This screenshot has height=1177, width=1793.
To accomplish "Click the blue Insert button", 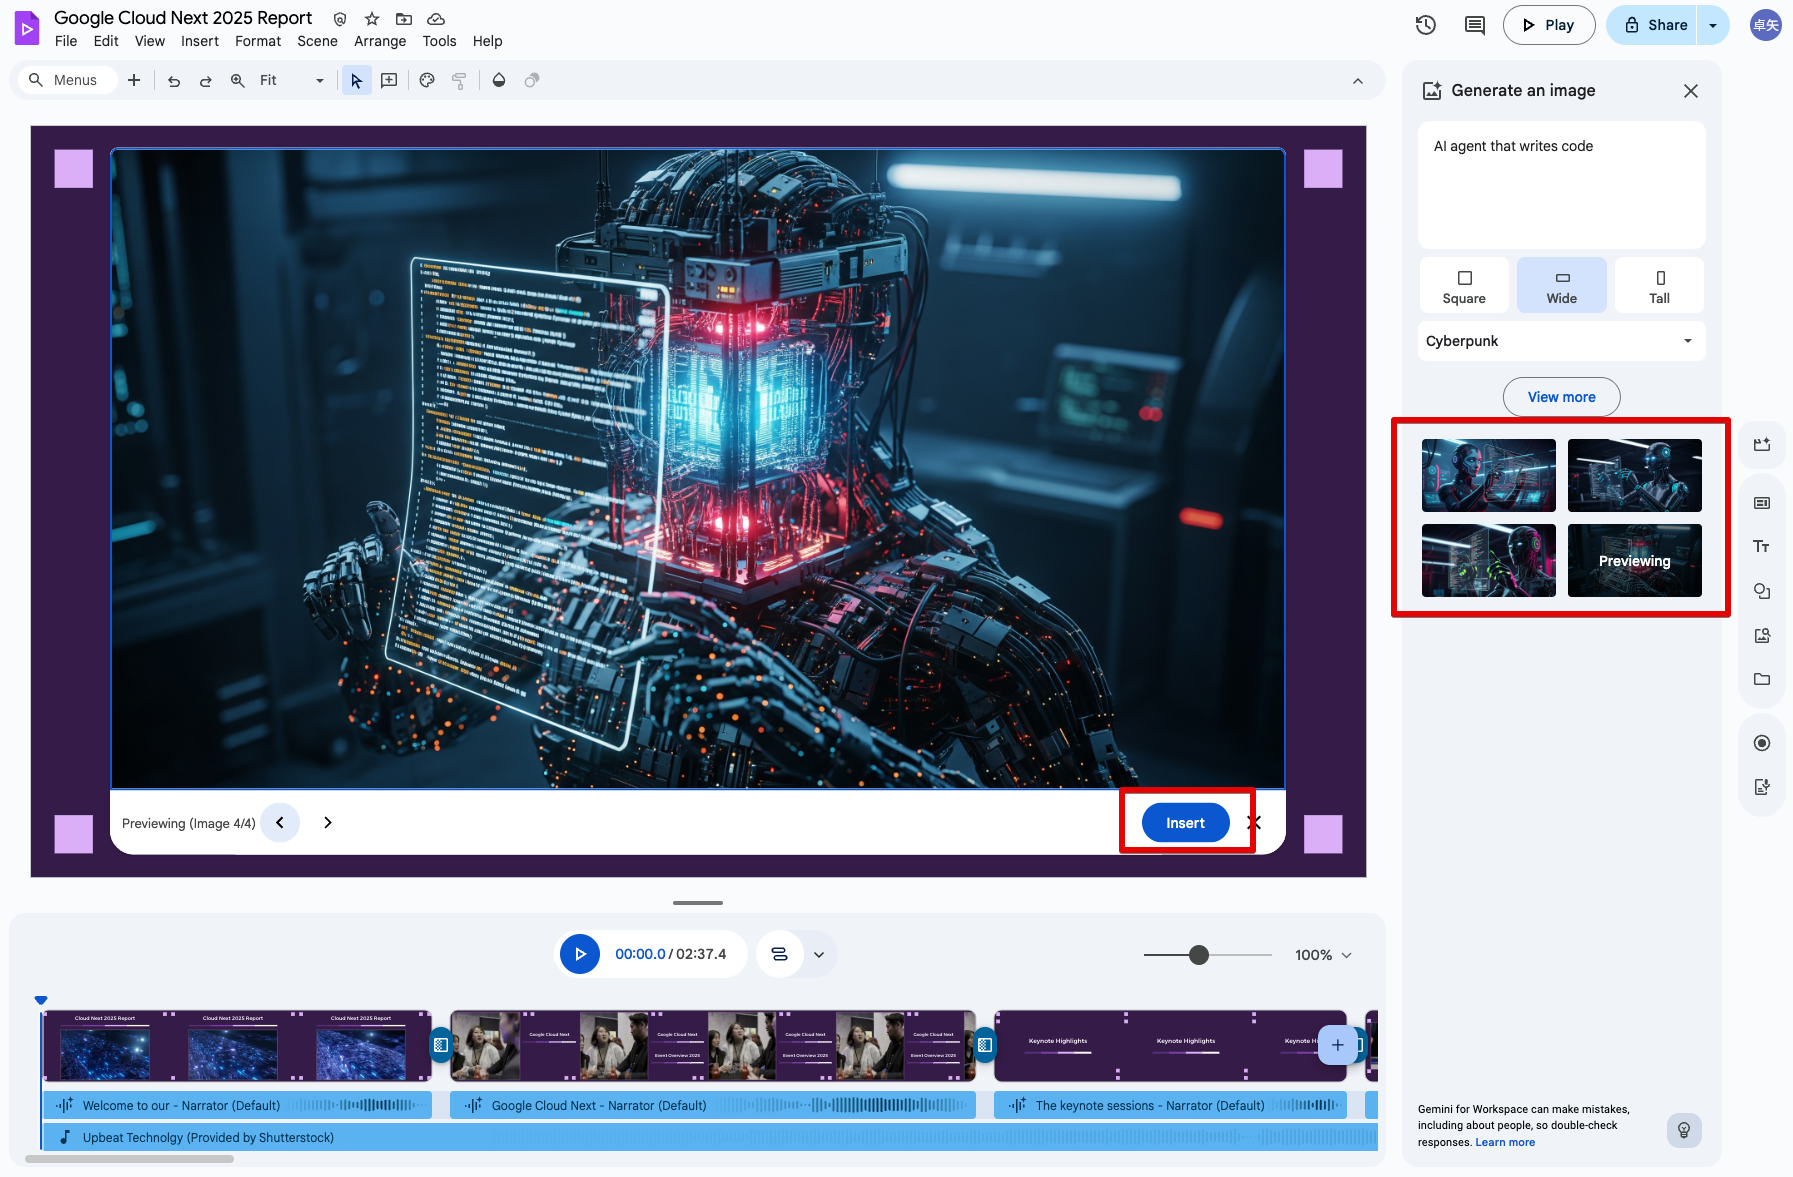I will coord(1185,823).
